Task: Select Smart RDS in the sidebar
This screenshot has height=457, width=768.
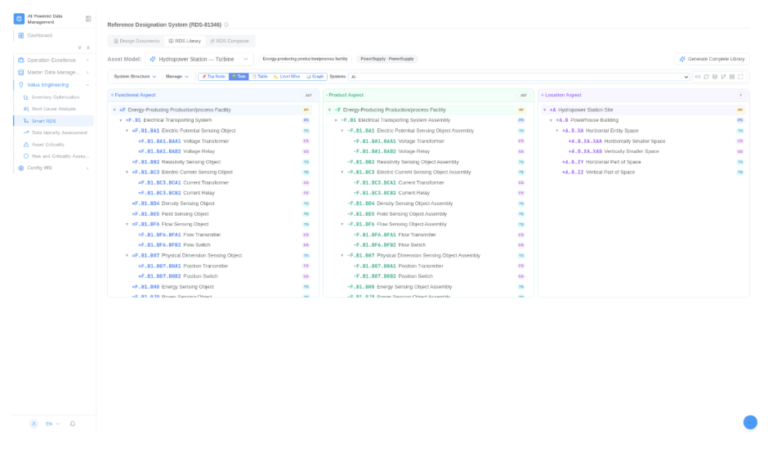Action: pyautogui.click(x=53, y=121)
